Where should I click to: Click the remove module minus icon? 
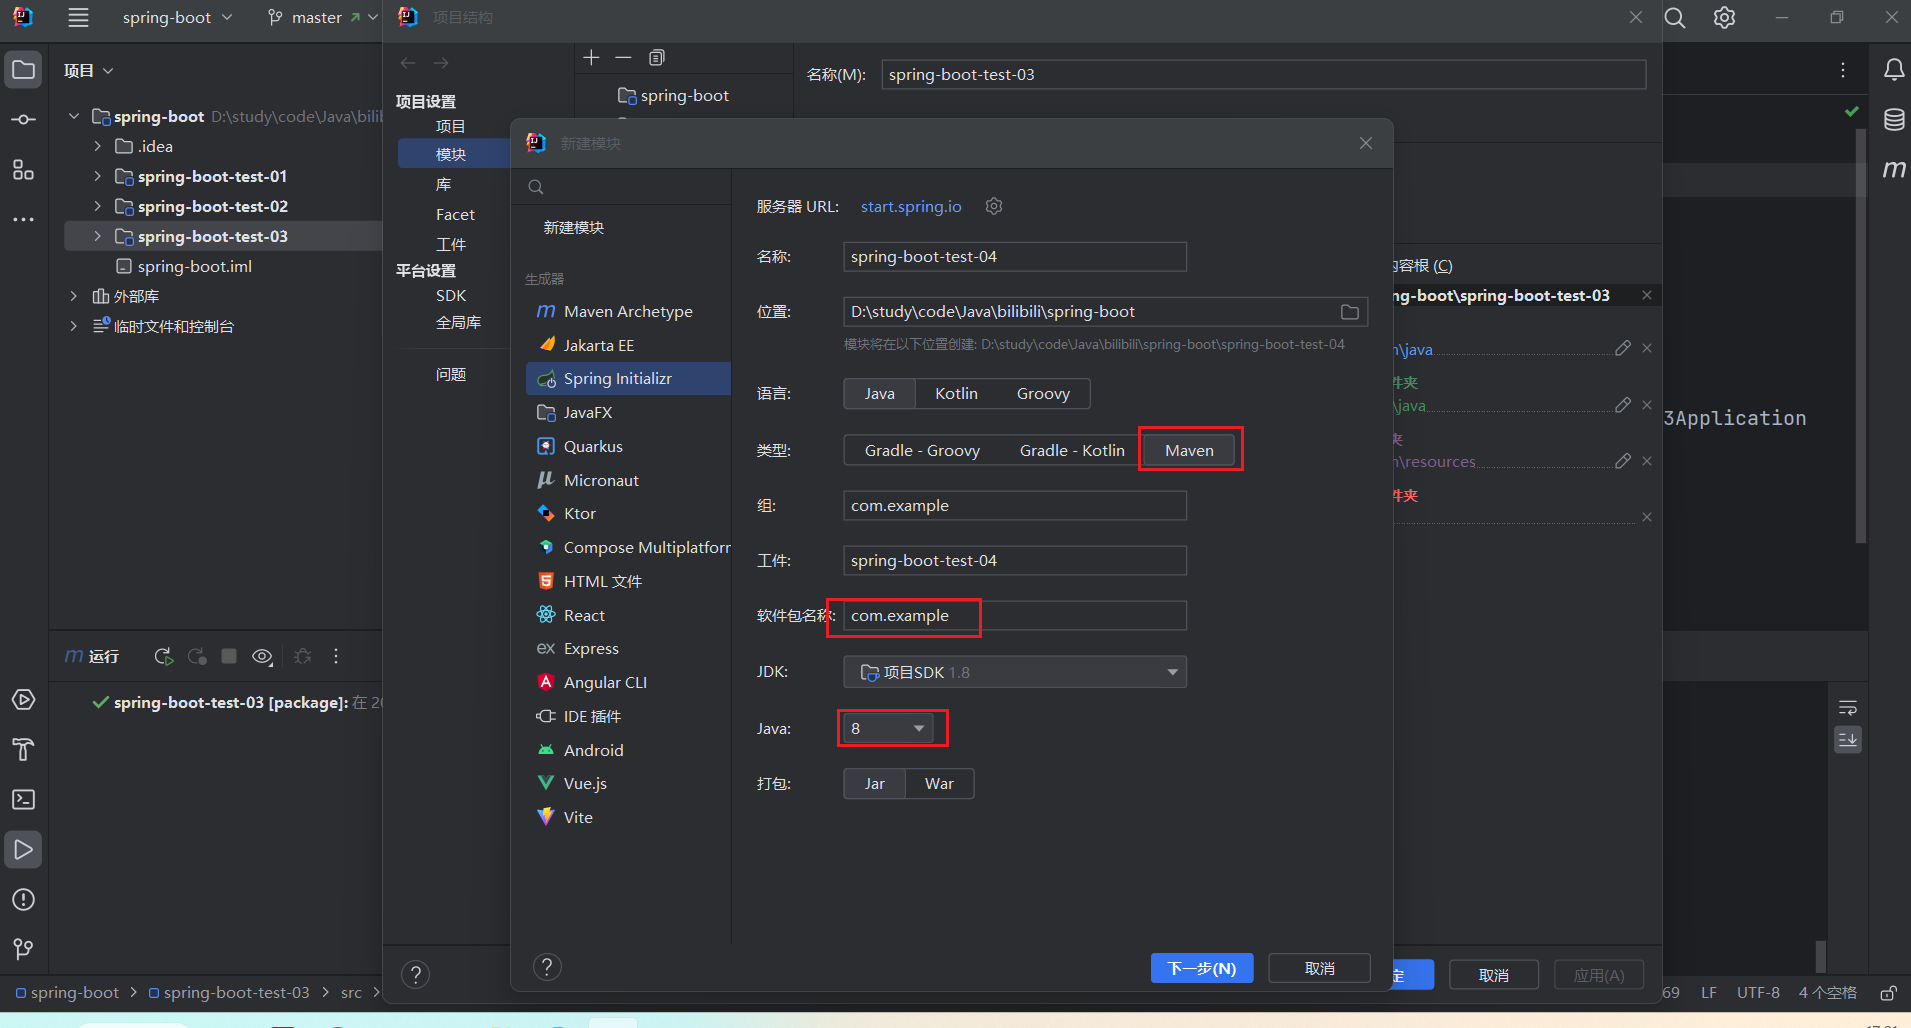(623, 58)
